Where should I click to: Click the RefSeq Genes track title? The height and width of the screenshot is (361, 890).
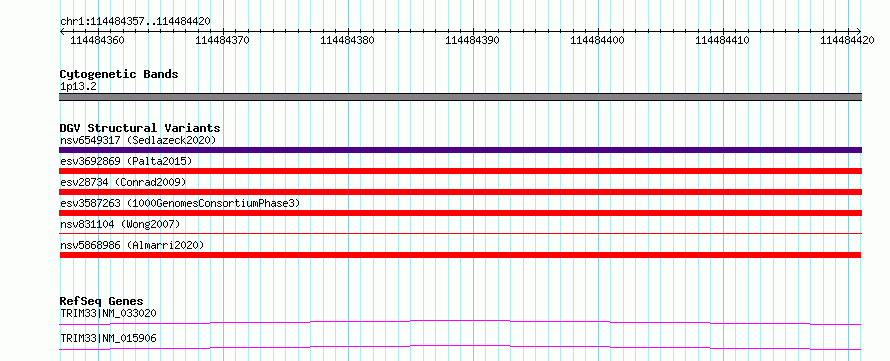pyautogui.click(x=102, y=301)
